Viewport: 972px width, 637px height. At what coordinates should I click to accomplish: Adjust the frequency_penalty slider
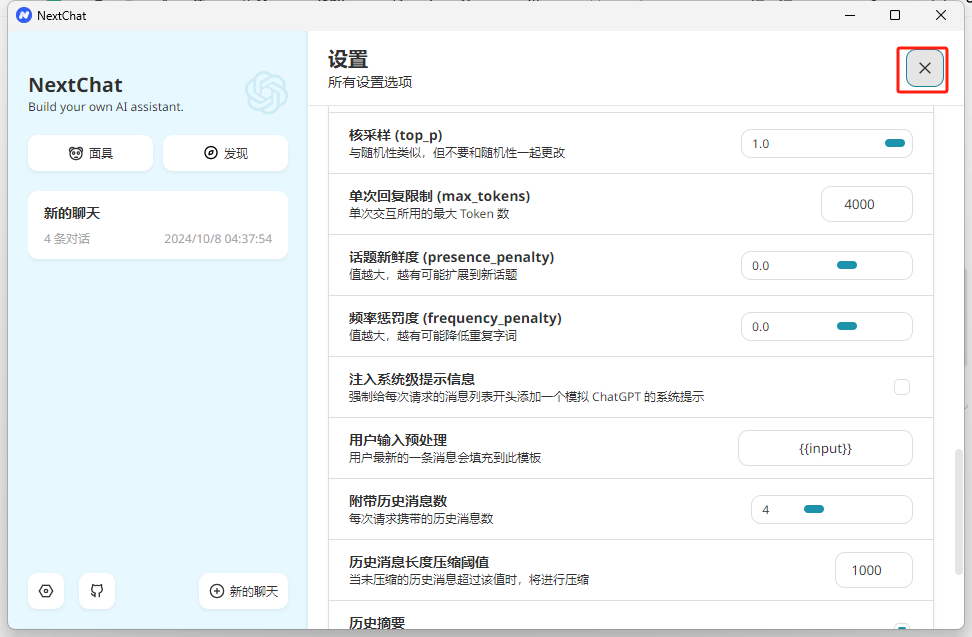tap(827, 327)
